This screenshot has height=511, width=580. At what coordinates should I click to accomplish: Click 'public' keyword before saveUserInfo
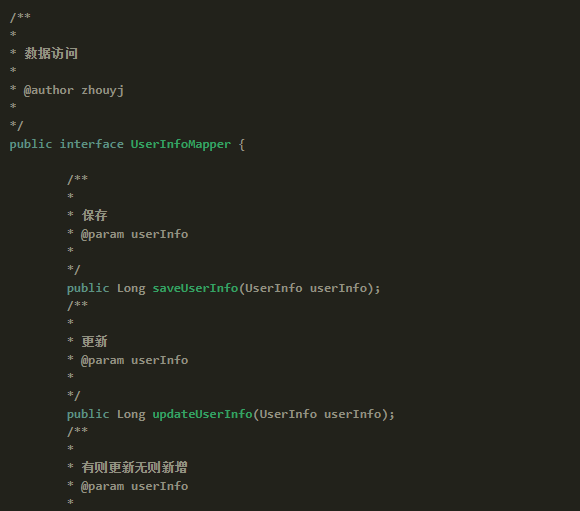[x=88, y=288]
